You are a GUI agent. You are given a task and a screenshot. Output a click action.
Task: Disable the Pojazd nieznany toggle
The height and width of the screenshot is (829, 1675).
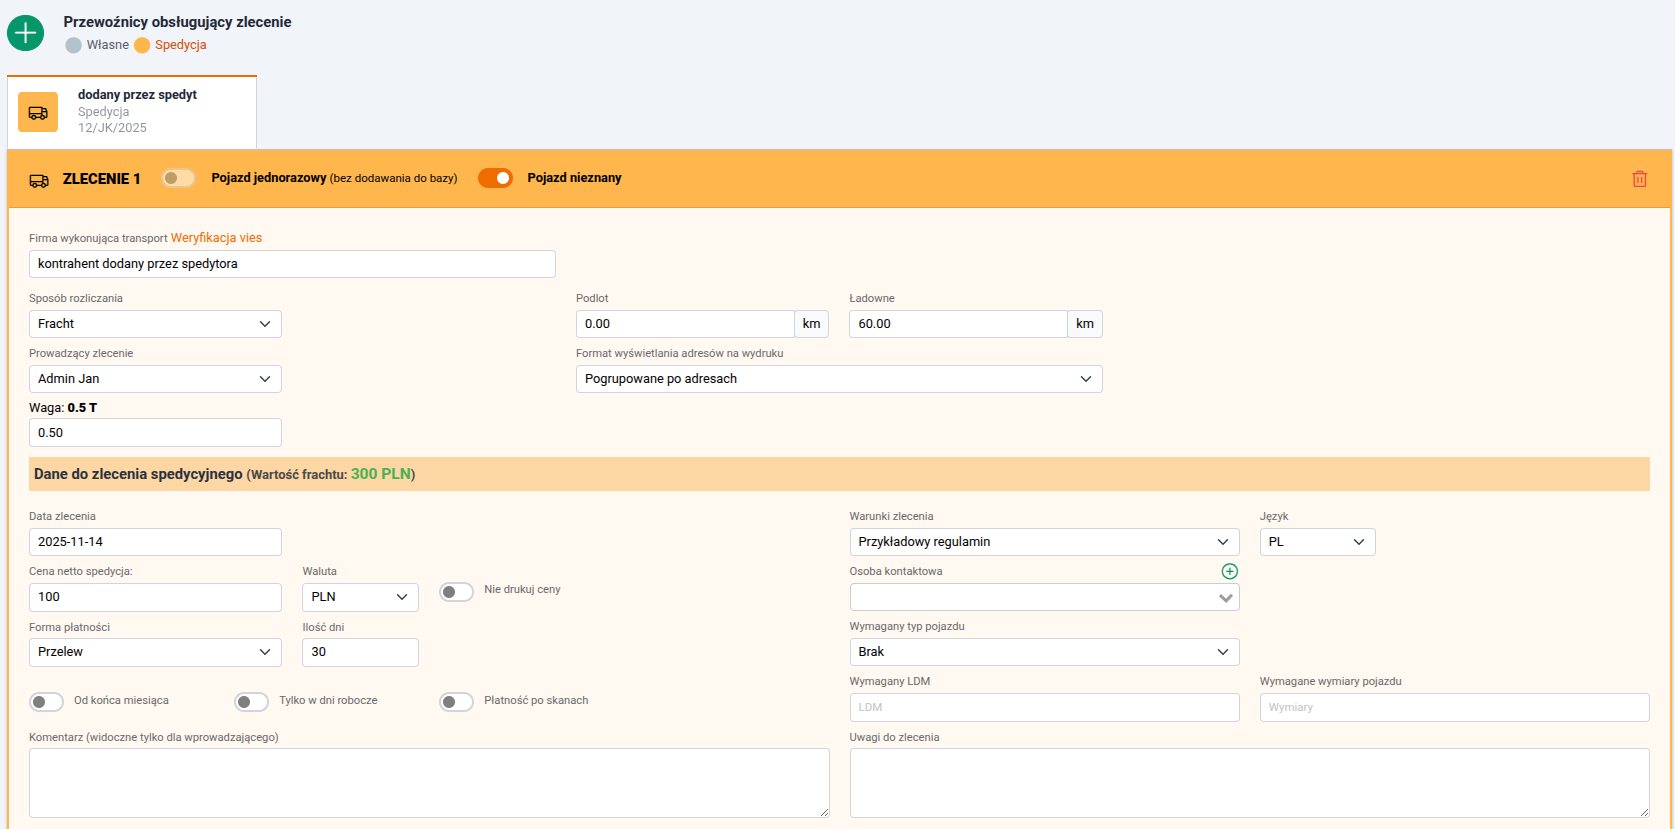tap(495, 178)
